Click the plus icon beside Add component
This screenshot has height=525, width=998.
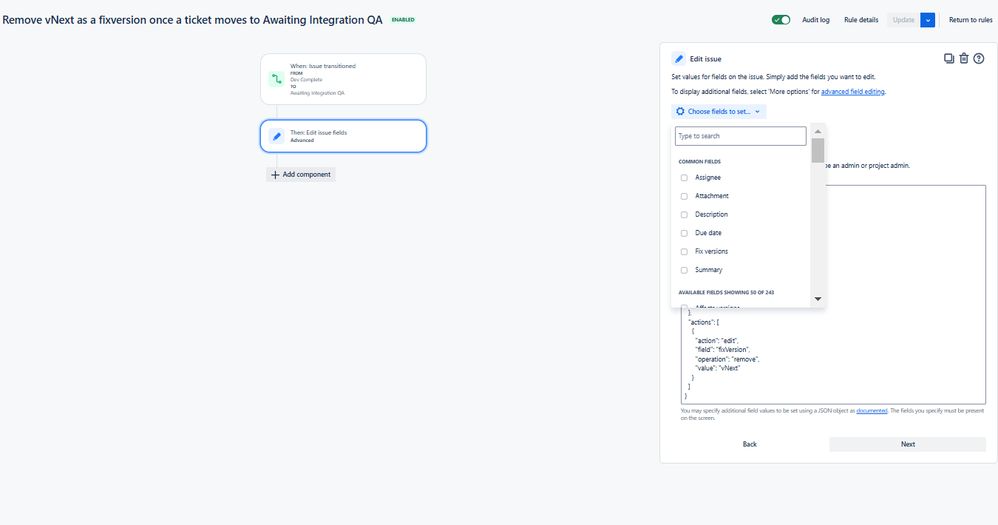275,174
